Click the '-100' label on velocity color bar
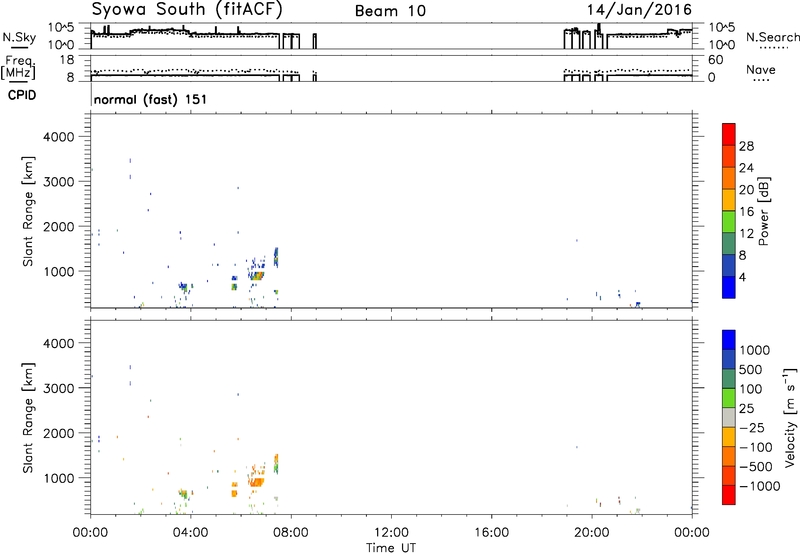 point(756,447)
